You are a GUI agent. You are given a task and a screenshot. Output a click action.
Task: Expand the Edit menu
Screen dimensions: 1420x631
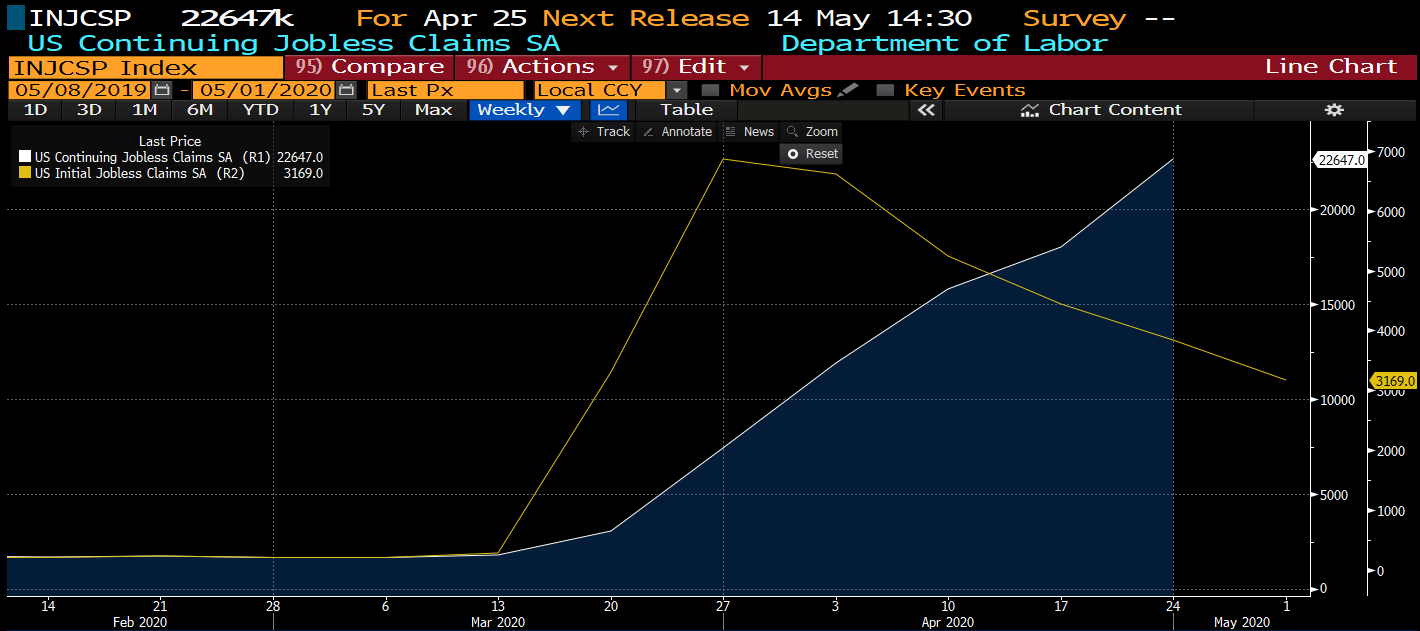696,67
